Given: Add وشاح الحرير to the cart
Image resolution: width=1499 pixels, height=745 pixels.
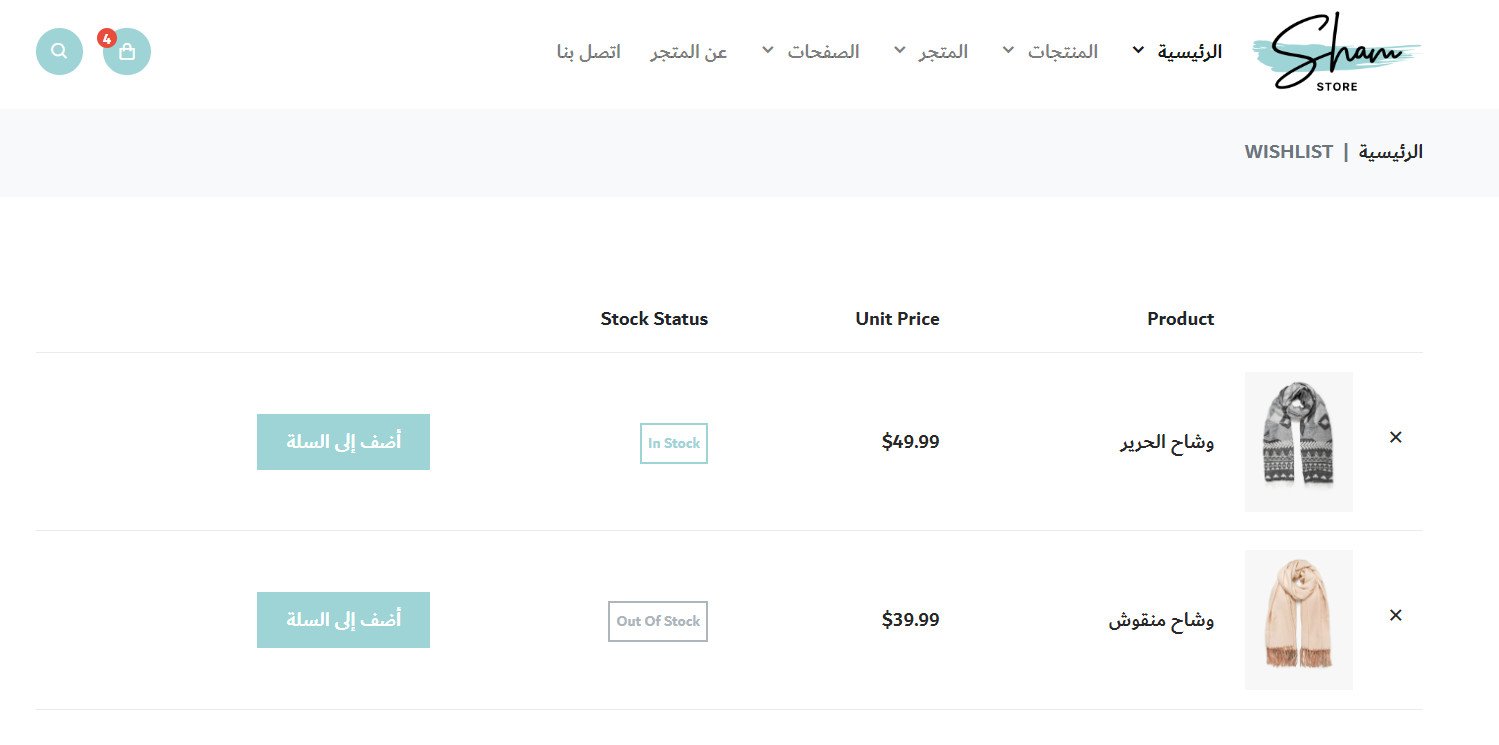Looking at the screenshot, I should [343, 442].
